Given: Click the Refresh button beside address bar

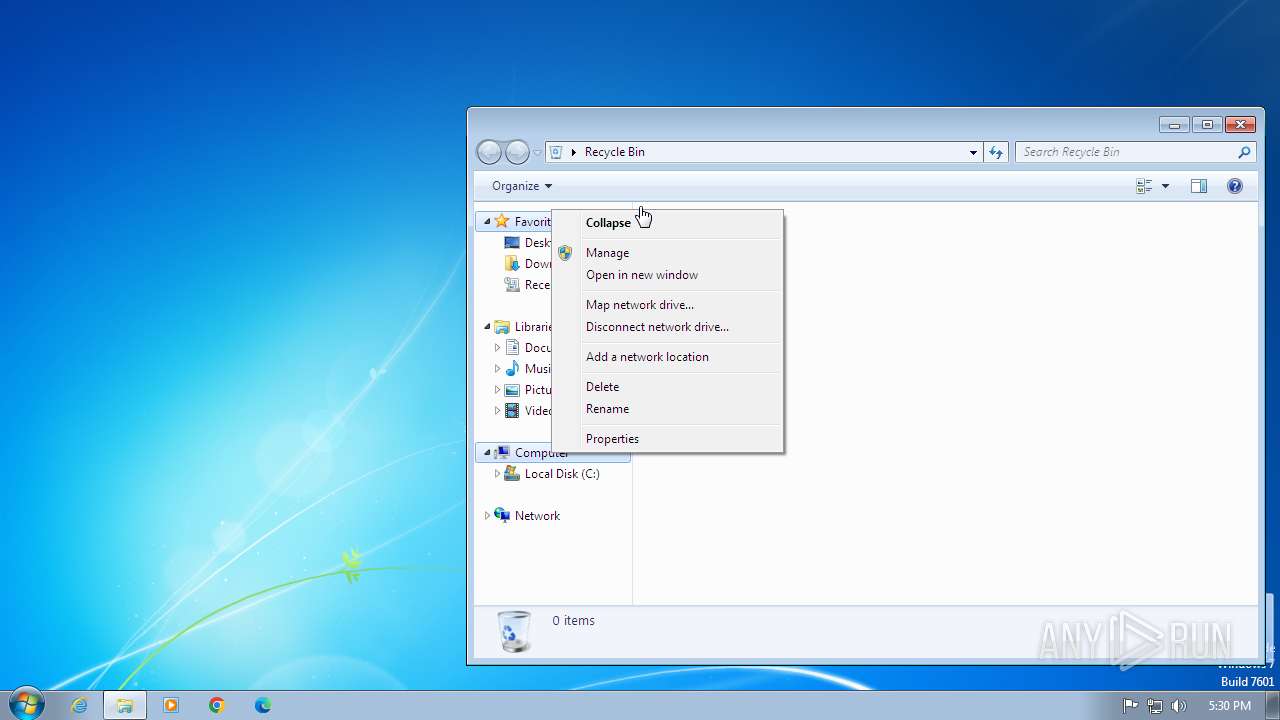Looking at the screenshot, I should click(995, 152).
